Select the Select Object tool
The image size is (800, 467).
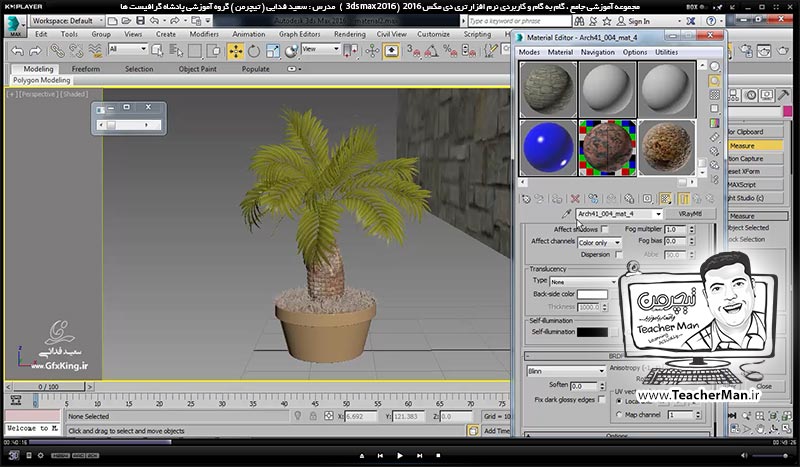click(157, 51)
